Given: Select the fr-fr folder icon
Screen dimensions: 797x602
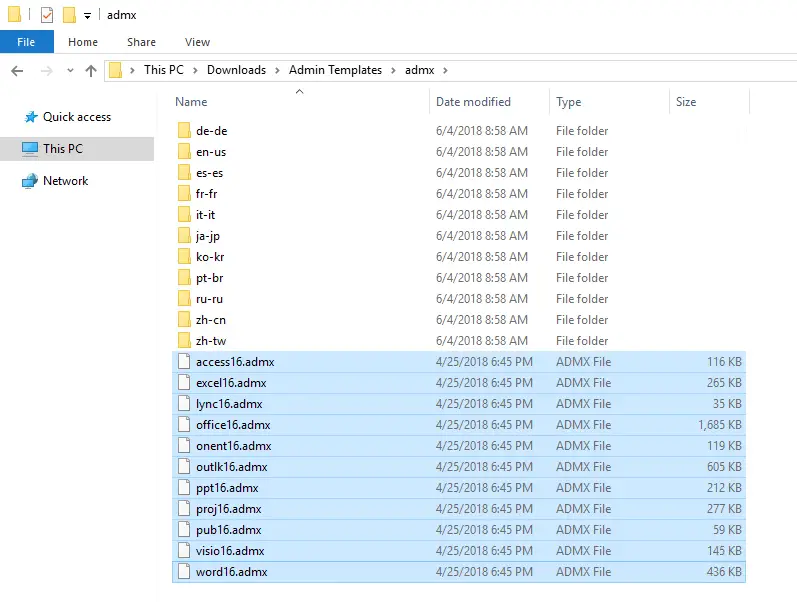Looking at the screenshot, I should pos(184,193).
